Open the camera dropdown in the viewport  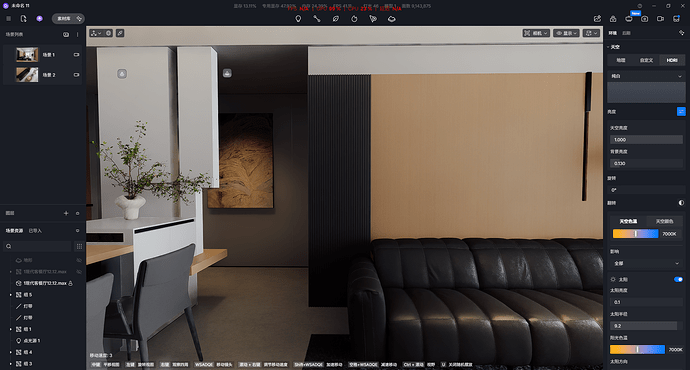(x=536, y=33)
